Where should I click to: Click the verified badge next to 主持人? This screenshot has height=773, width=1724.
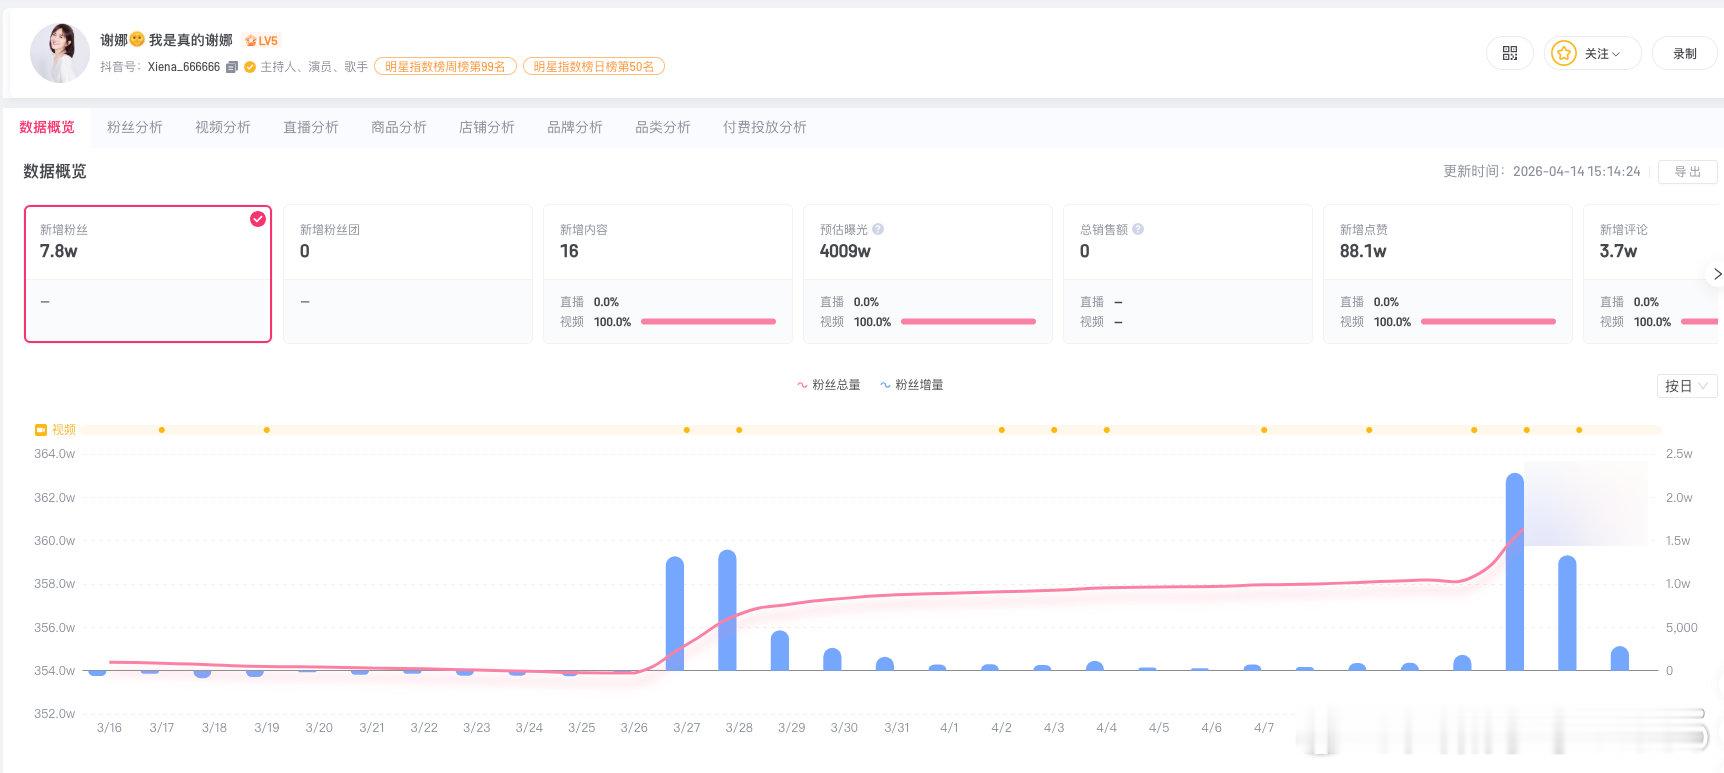pos(250,67)
